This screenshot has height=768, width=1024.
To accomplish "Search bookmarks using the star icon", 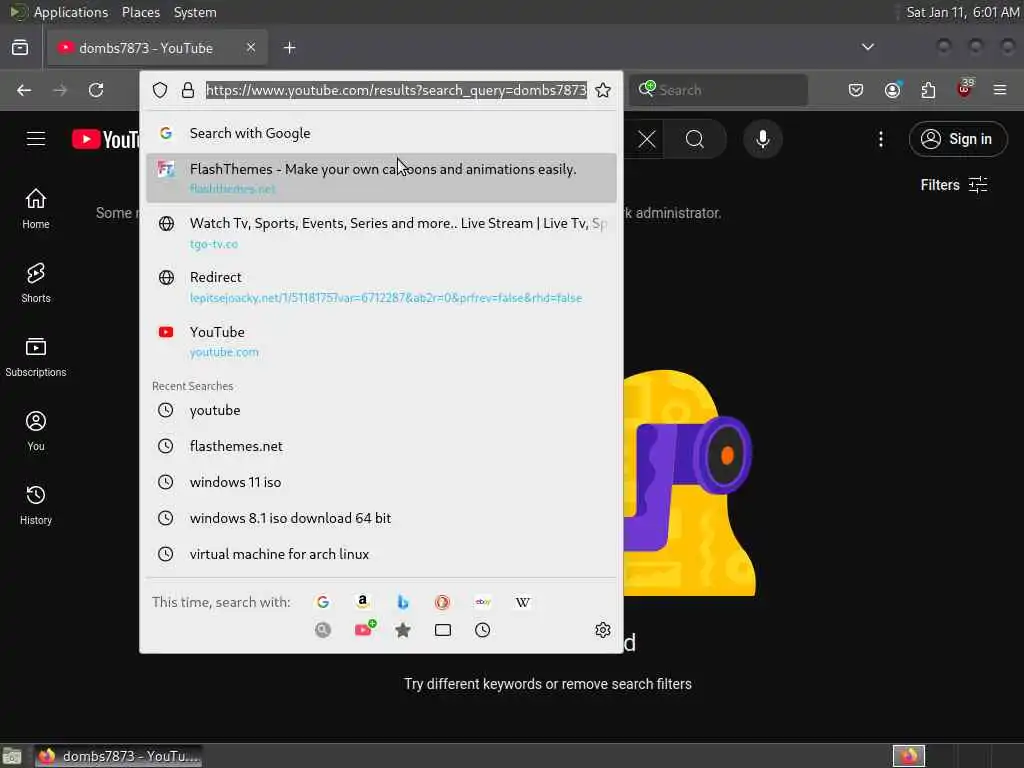I will (x=403, y=630).
